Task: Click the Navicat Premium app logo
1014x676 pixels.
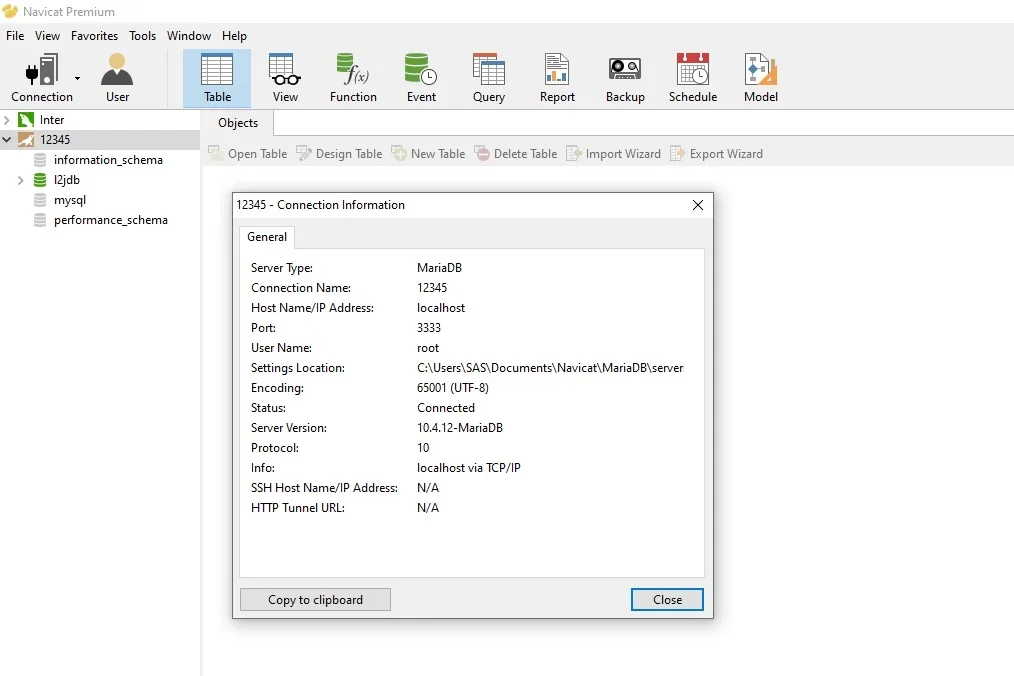Action: coord(10,11)
